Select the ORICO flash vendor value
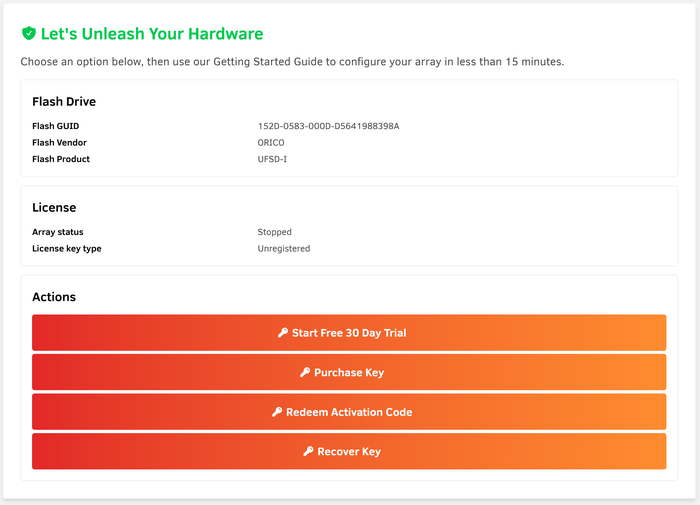Viewport: 700px width, 505px height. [x=271, y=143]
